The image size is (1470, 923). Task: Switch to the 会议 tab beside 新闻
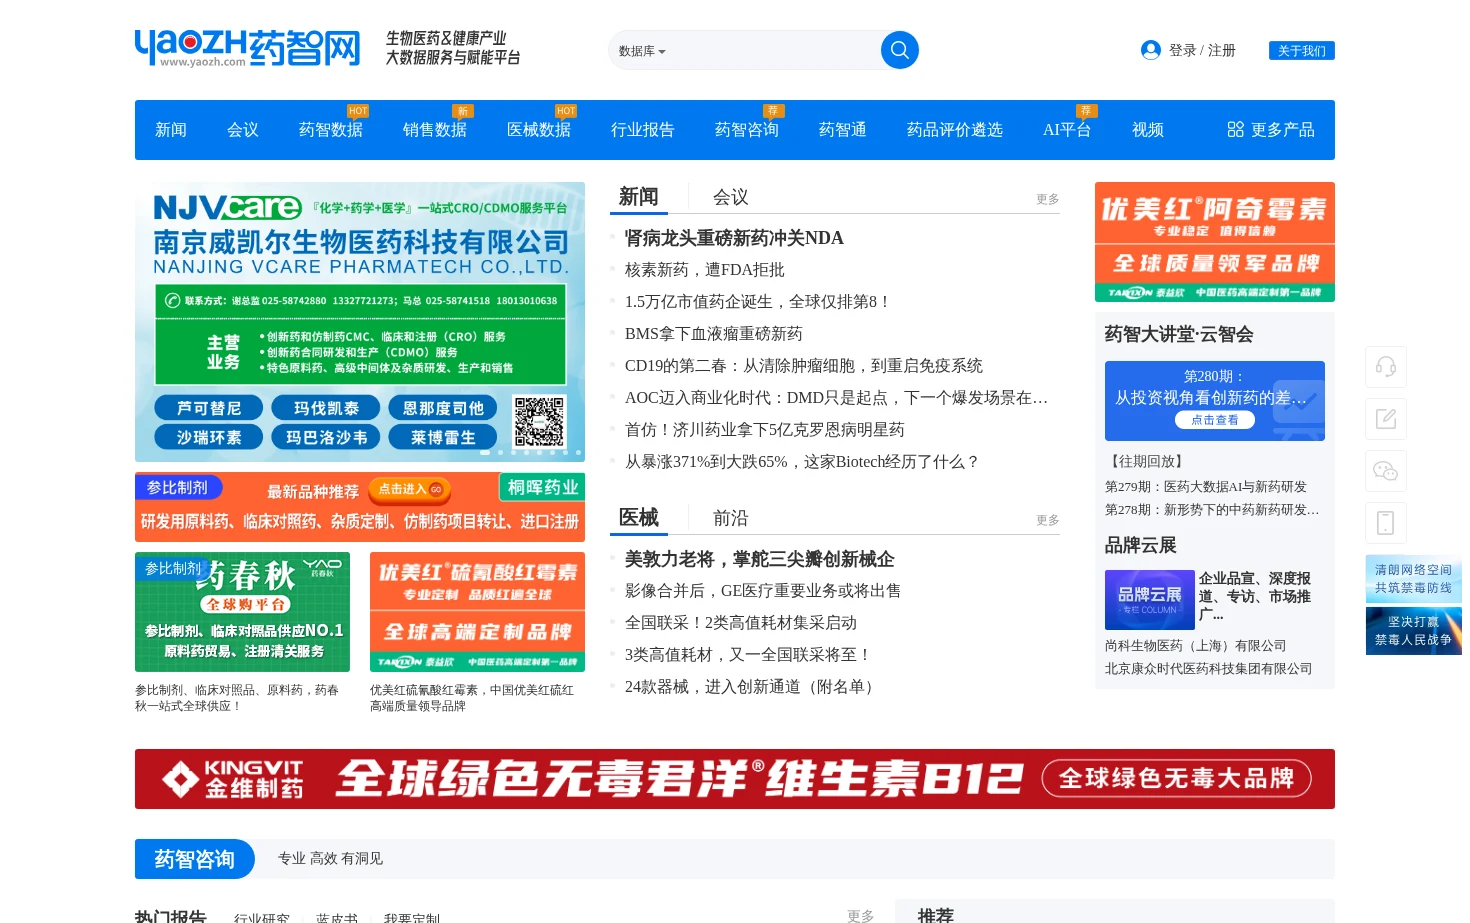(x=731, y=197)
